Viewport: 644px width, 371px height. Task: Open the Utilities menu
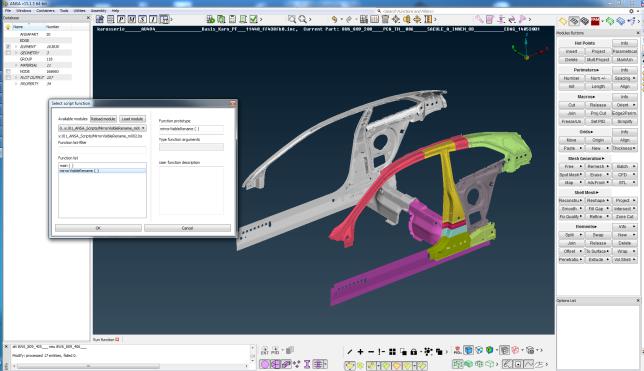click(80, 11)
